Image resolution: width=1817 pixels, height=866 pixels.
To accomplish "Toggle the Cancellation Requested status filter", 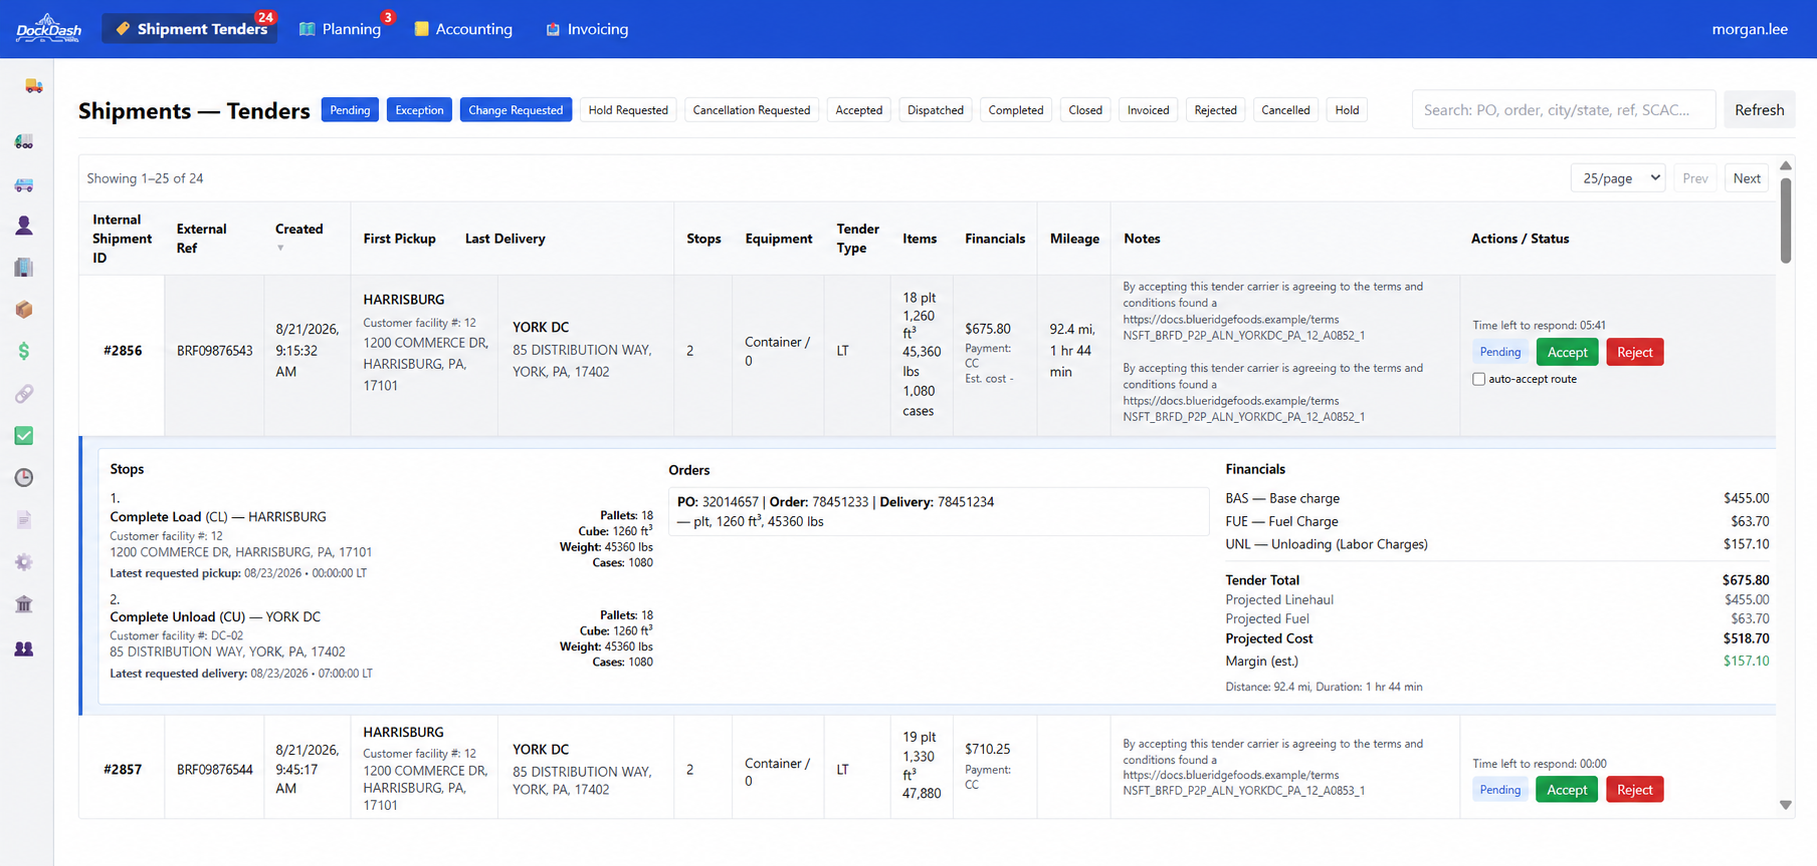I will pos(752,110).
